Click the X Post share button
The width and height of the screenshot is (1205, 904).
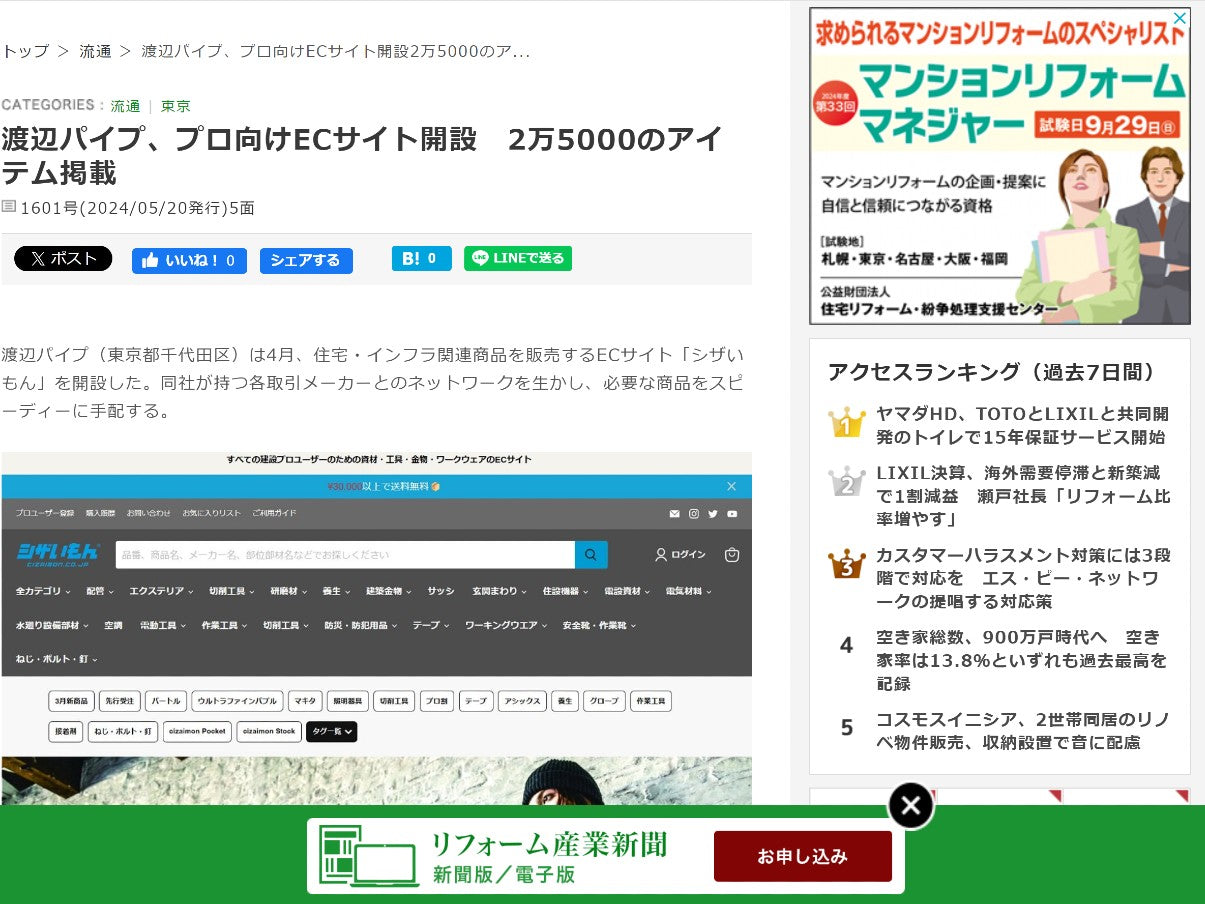pyautogui.click(x=63, y=259)
